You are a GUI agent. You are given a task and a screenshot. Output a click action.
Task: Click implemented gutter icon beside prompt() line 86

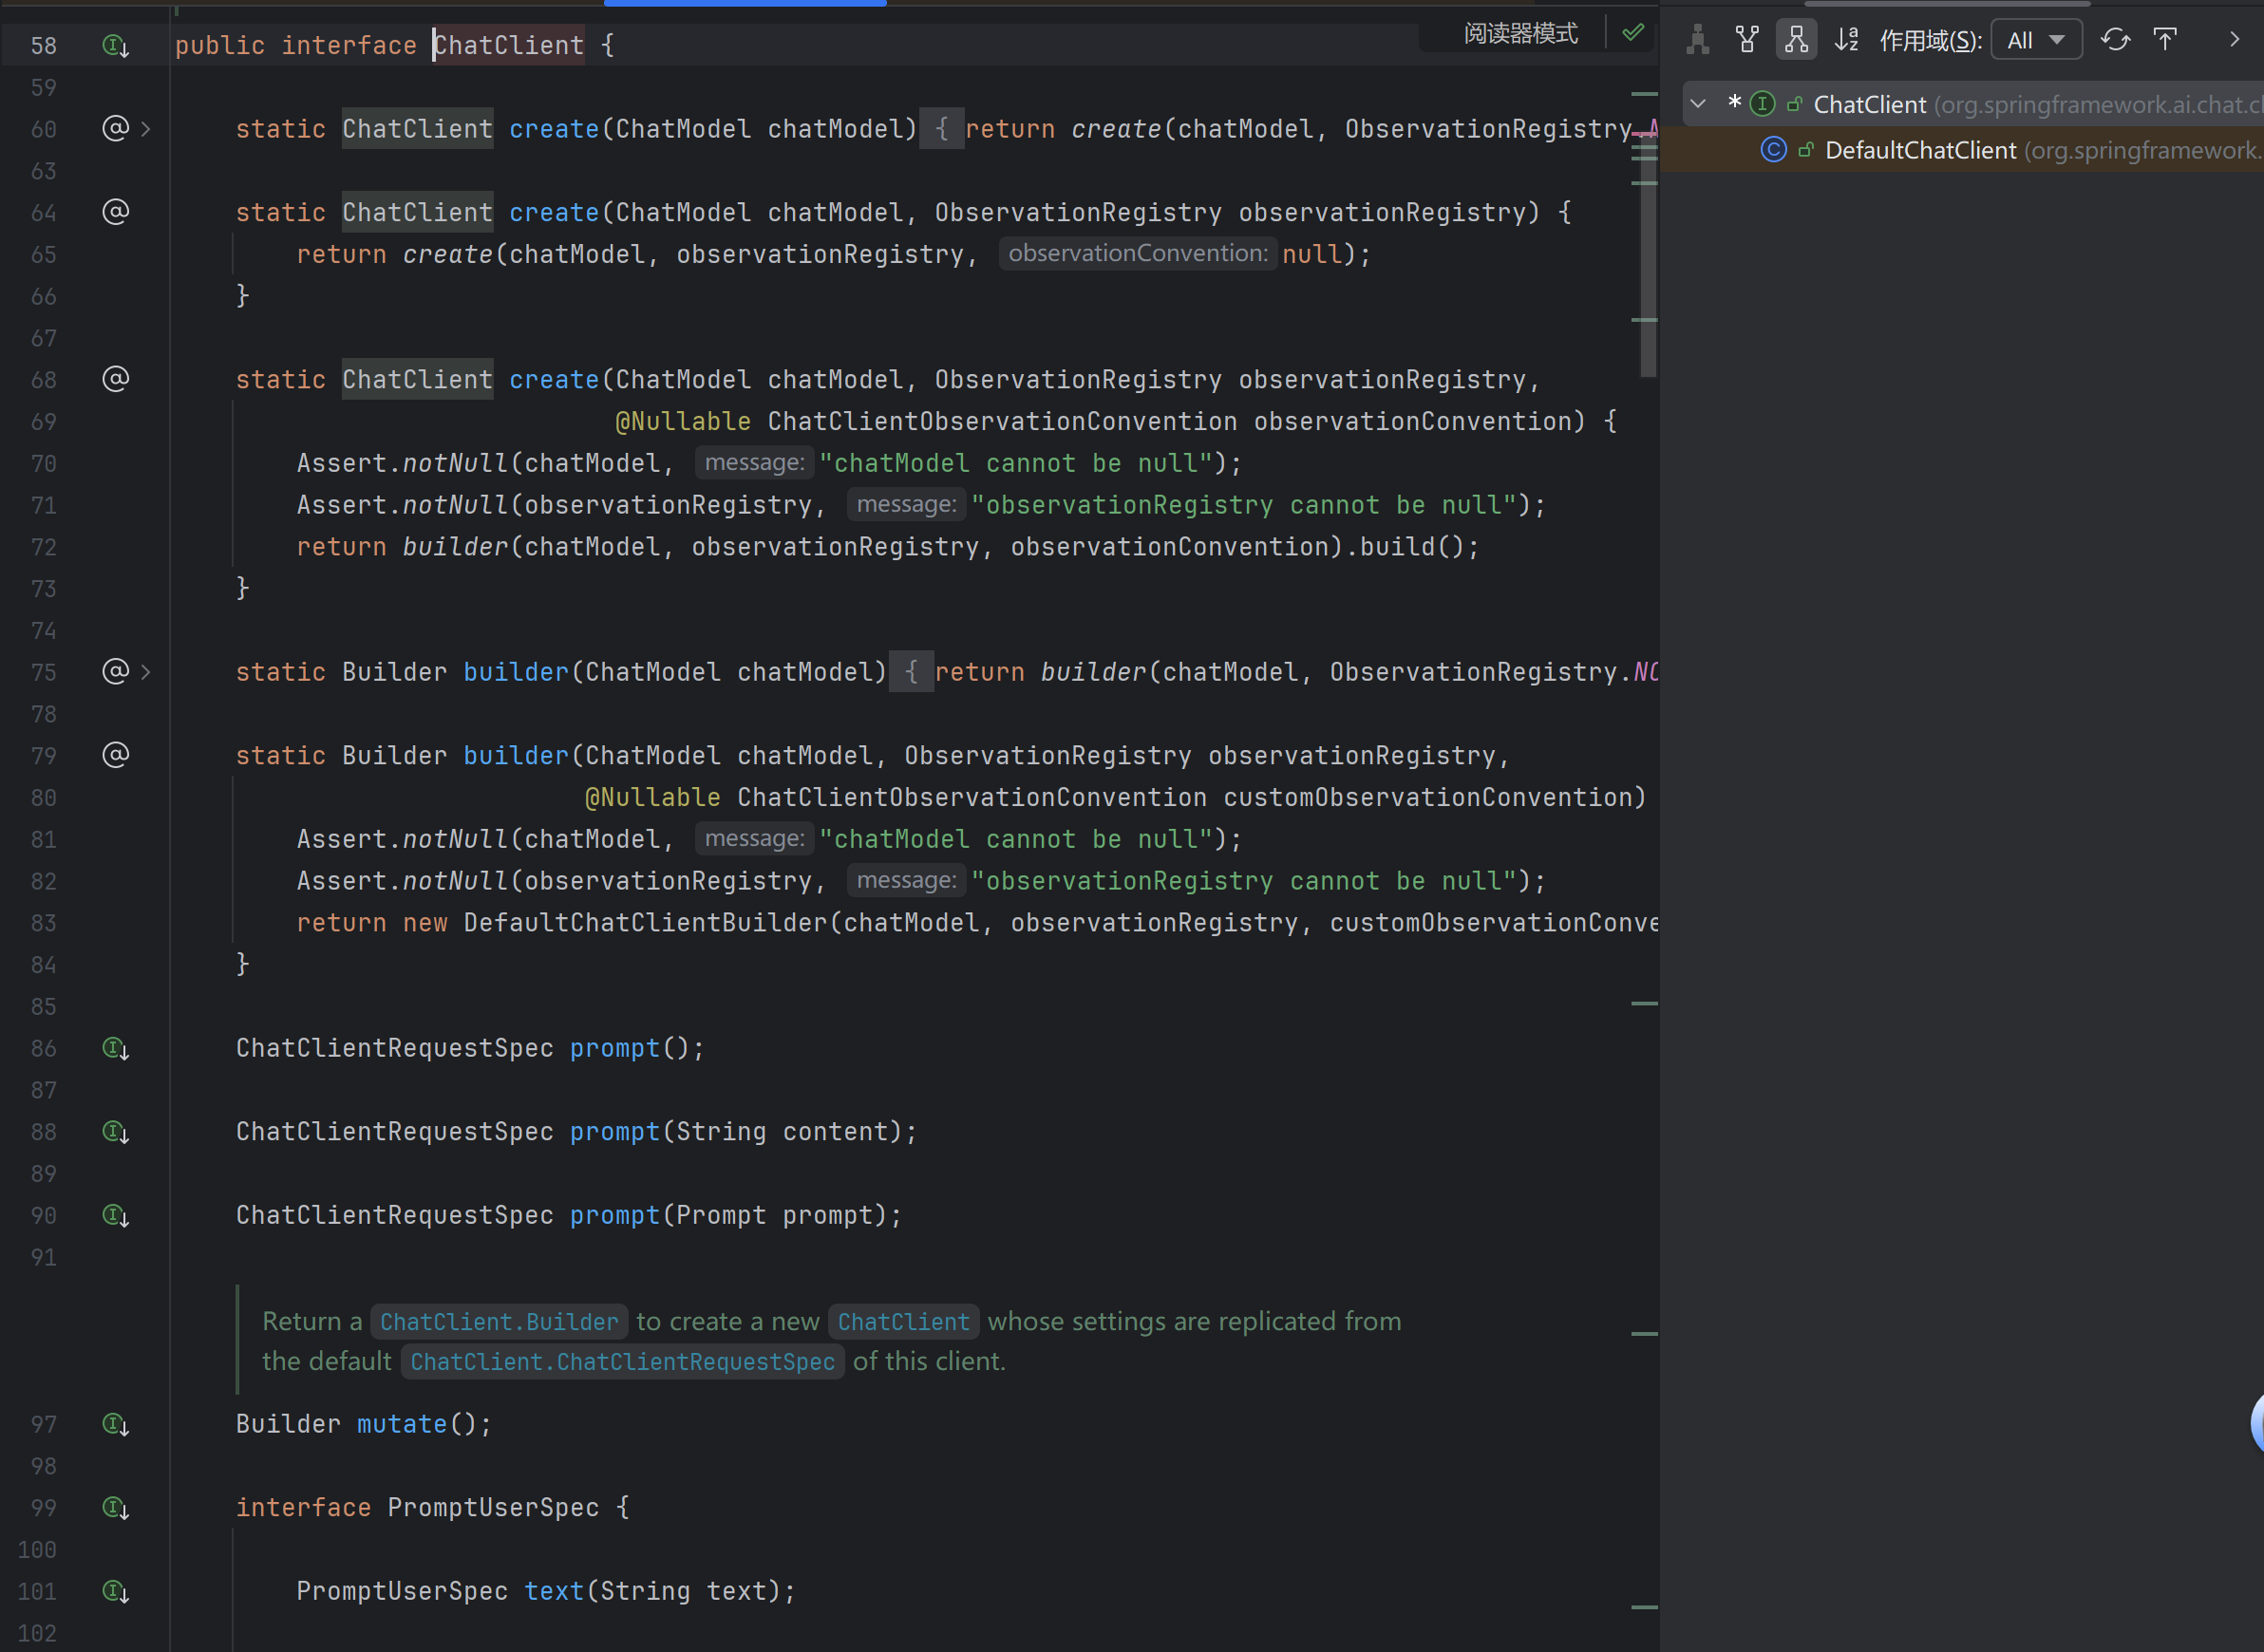[x=116, y=1049]
